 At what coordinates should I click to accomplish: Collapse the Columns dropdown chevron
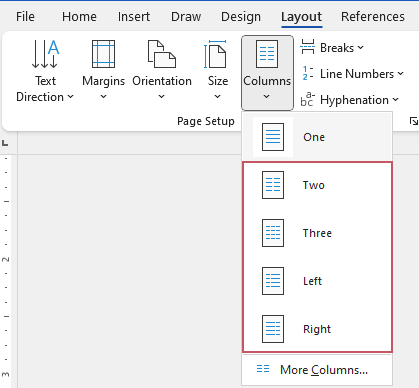click(266, 97)
